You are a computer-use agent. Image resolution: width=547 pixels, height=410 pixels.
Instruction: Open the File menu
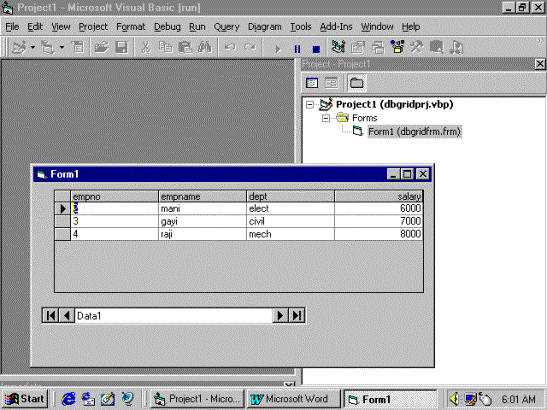(12, 27)
